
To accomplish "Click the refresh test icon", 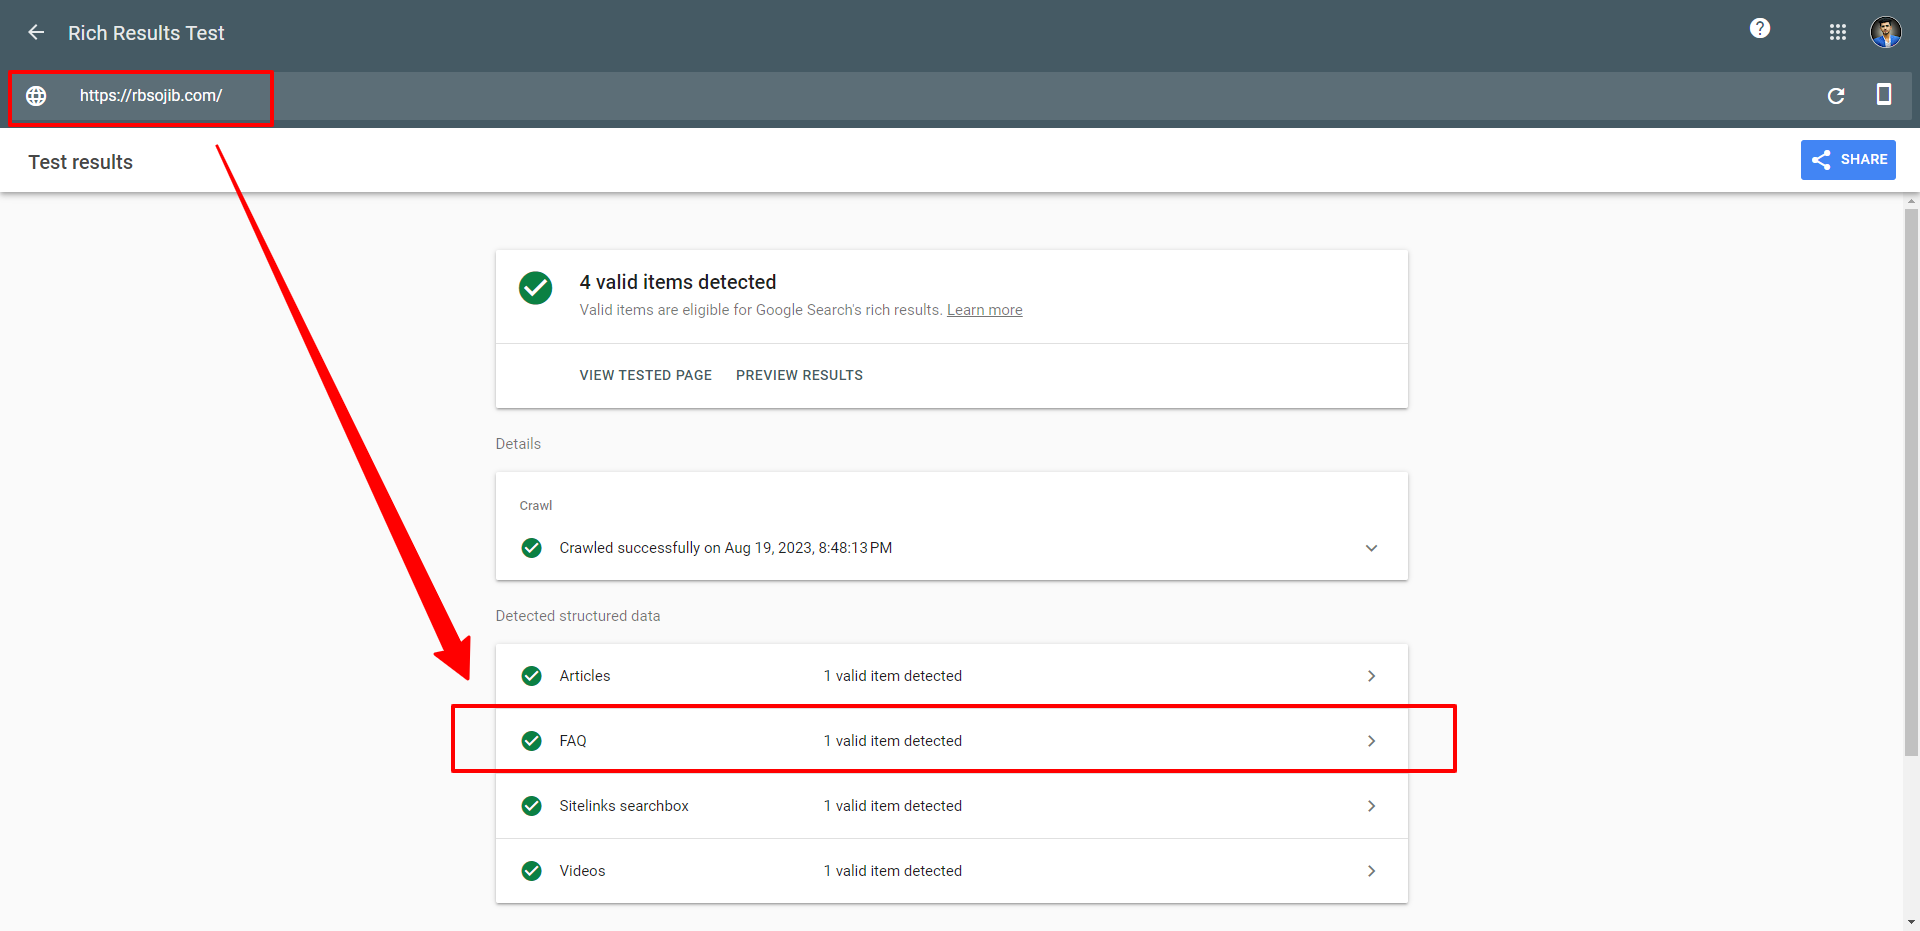I will (1836, 96).
